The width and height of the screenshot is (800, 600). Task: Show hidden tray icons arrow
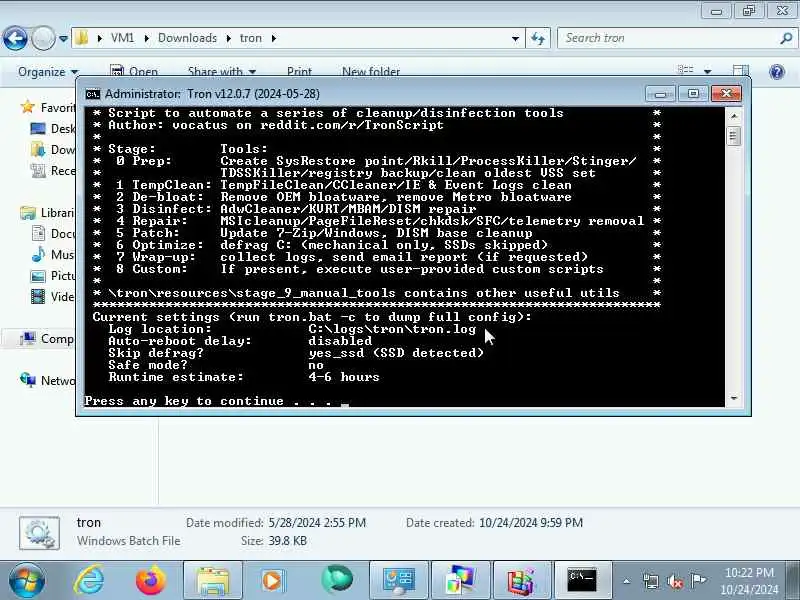(627, 581)
